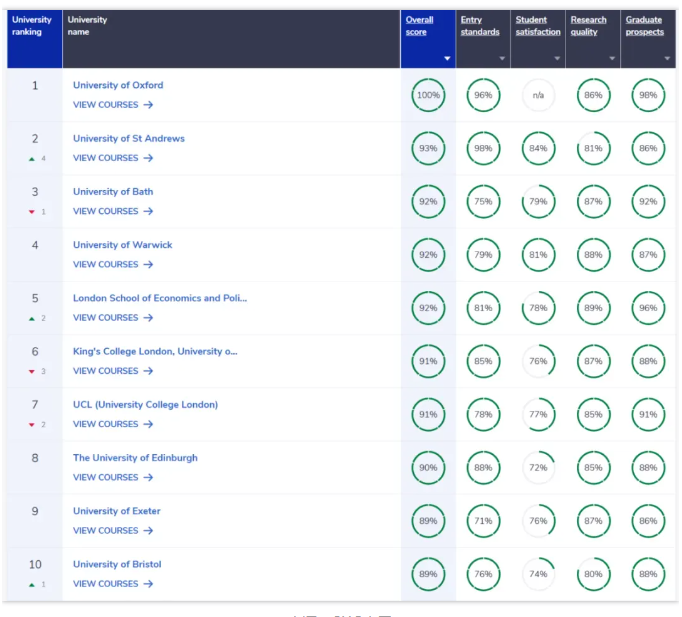Open University of Oxford link
The image size is (682, 617).
coord(118,85)
